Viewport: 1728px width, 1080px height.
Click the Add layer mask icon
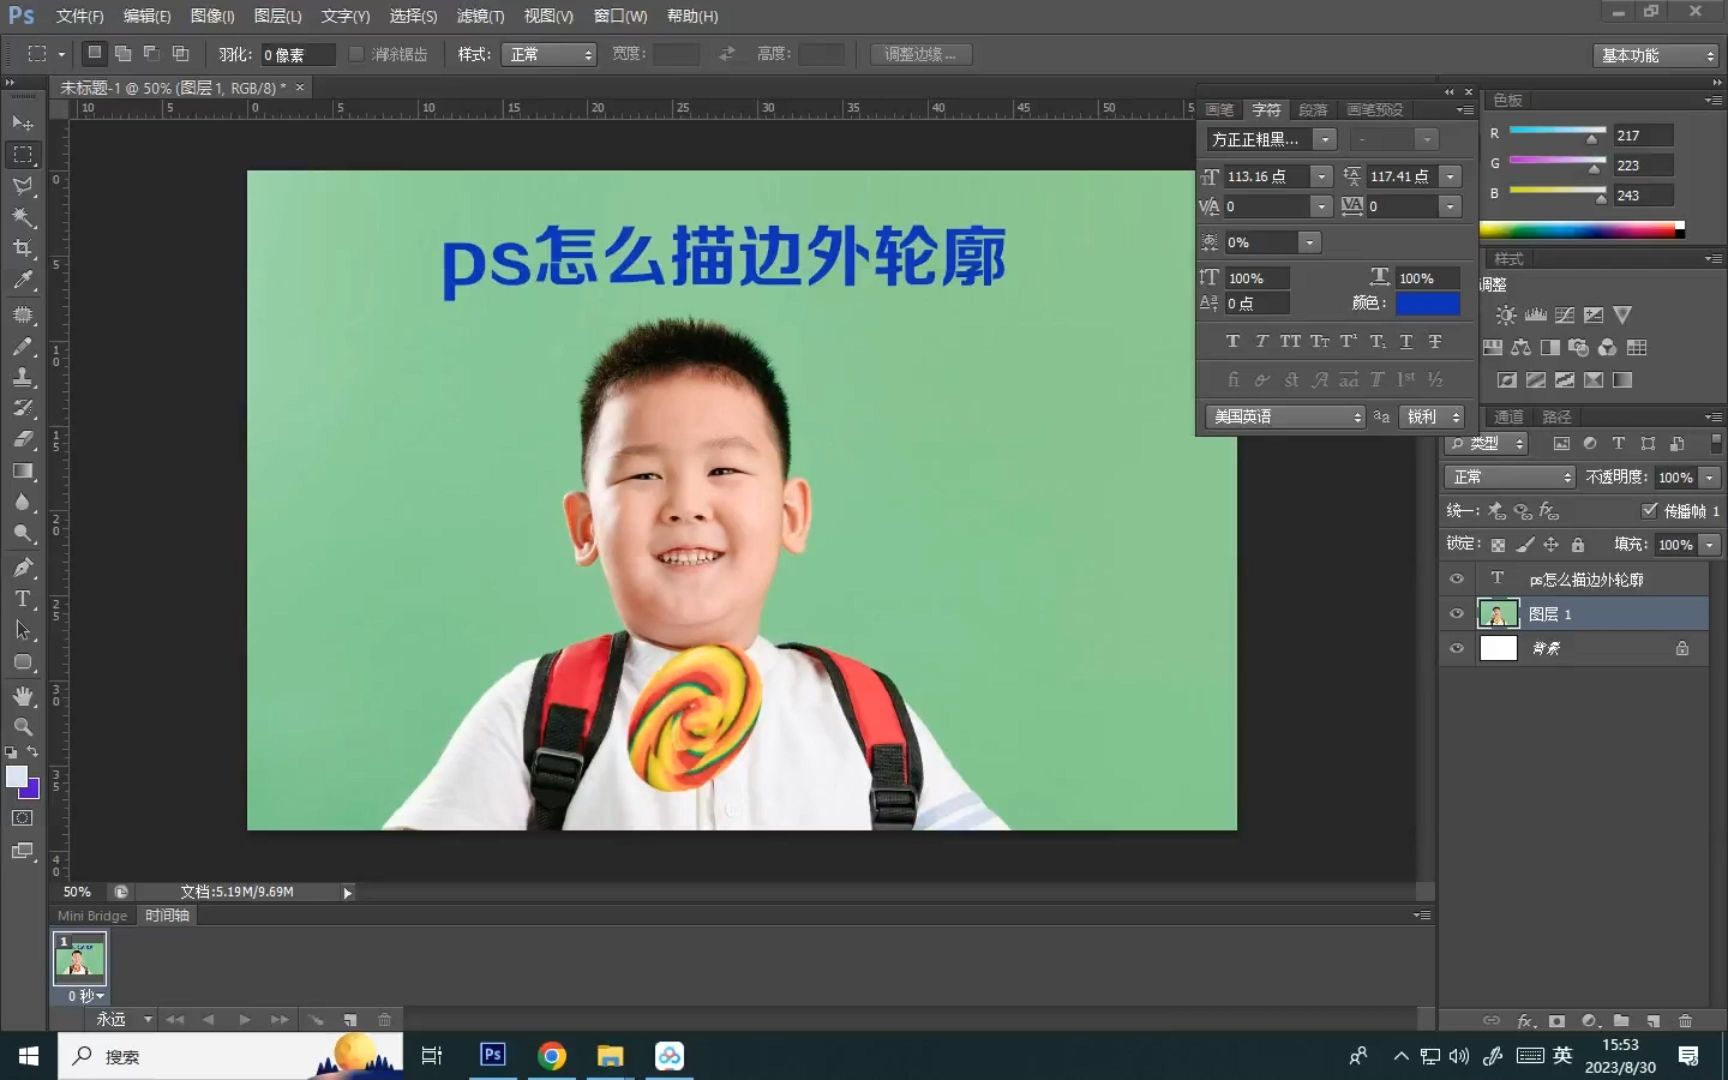tap(1557, 1021)
